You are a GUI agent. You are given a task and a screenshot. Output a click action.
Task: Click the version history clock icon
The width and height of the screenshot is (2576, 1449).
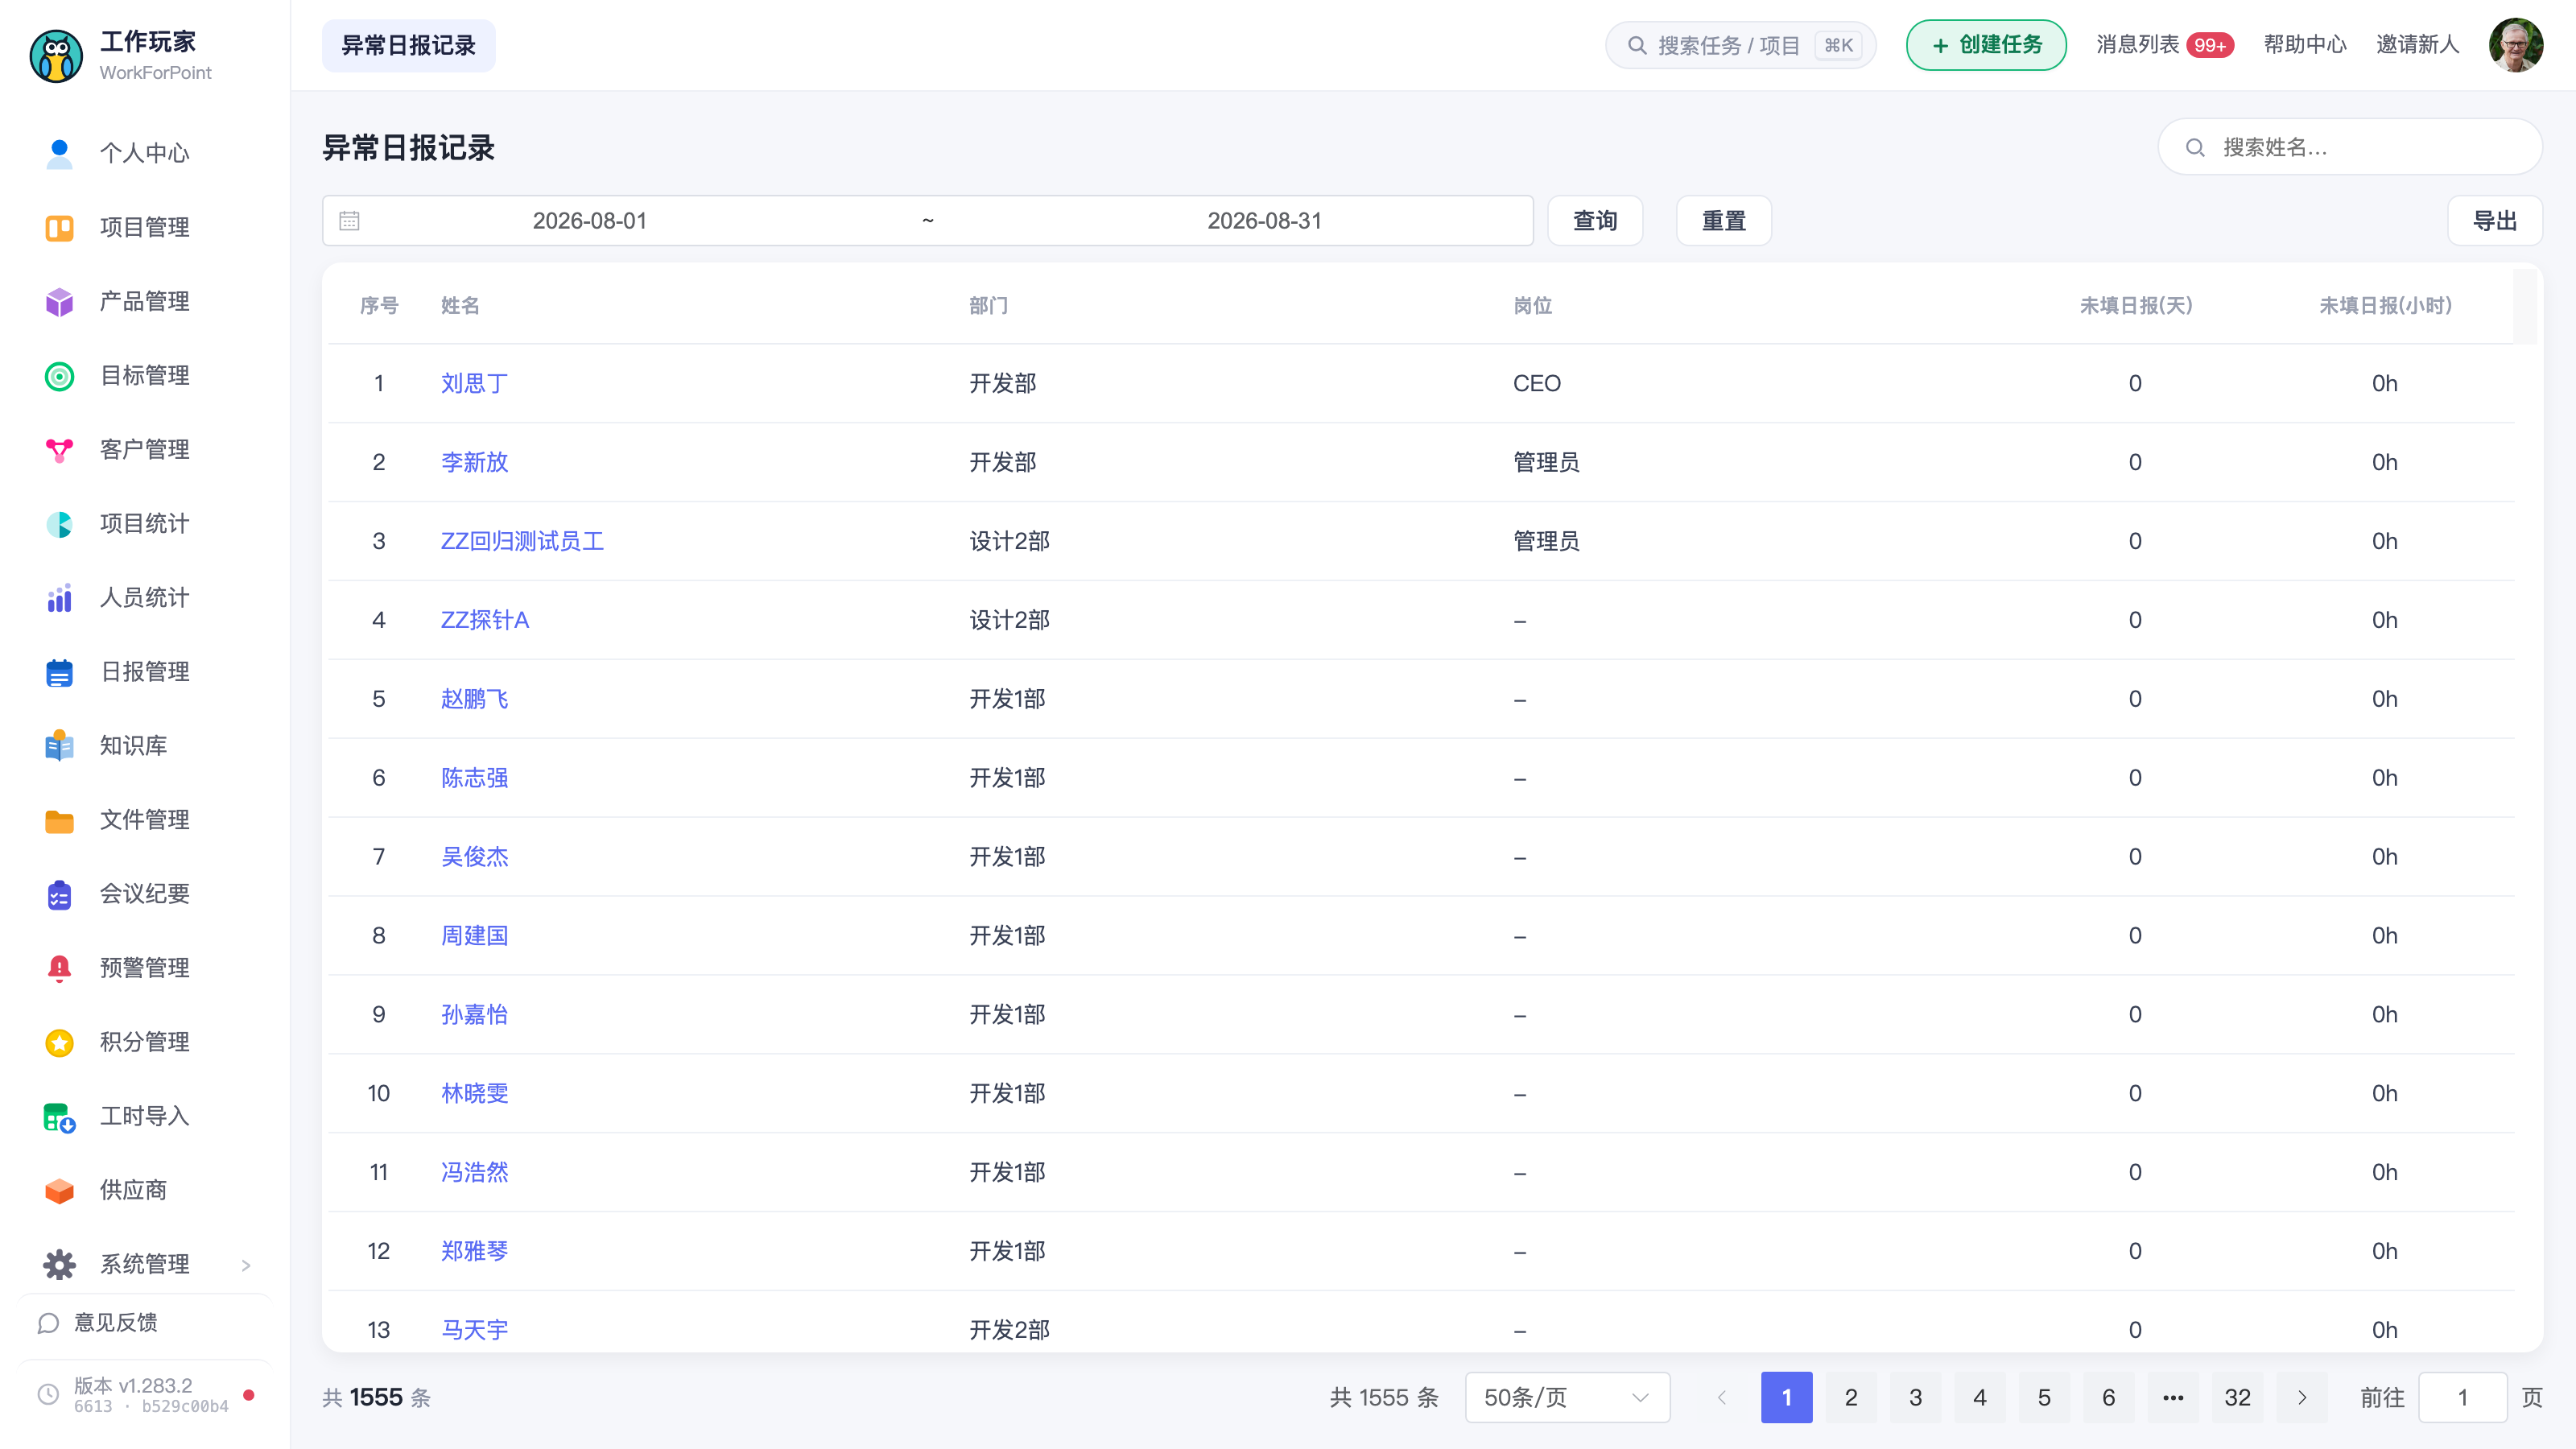click(x=48, y=1394)
